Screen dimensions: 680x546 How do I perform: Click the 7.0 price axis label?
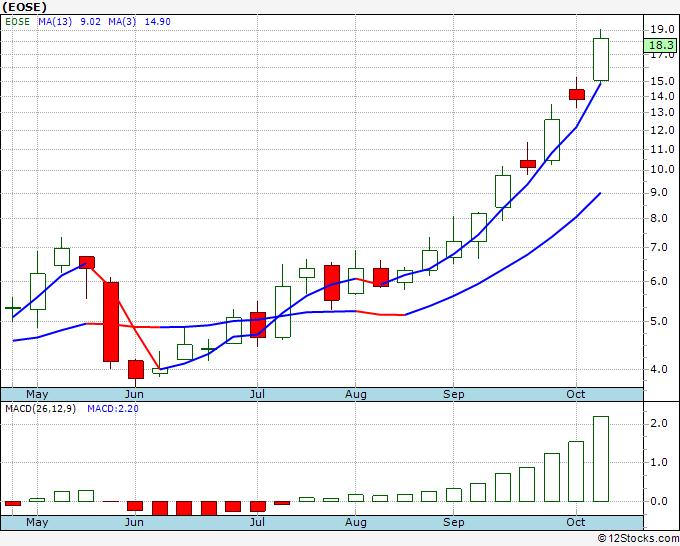coord(659,248)
